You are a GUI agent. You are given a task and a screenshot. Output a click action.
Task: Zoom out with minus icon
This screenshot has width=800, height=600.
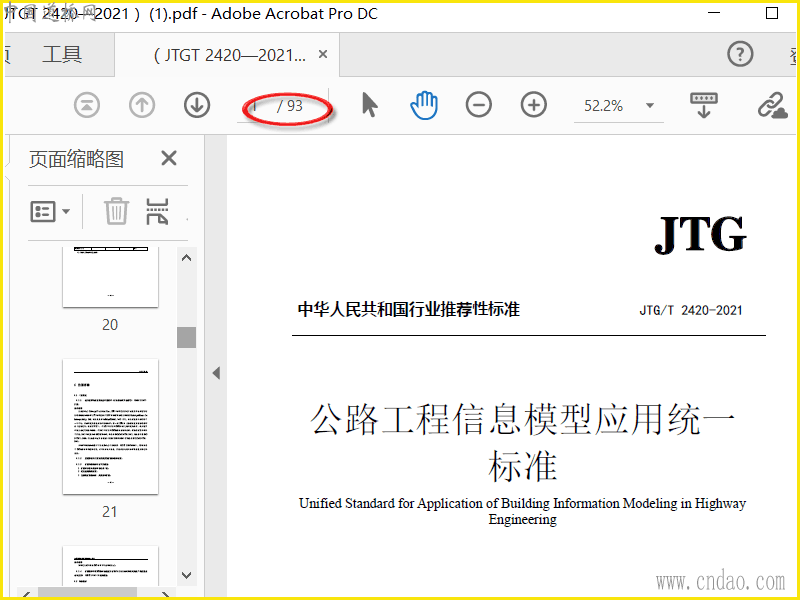(479, 105)
